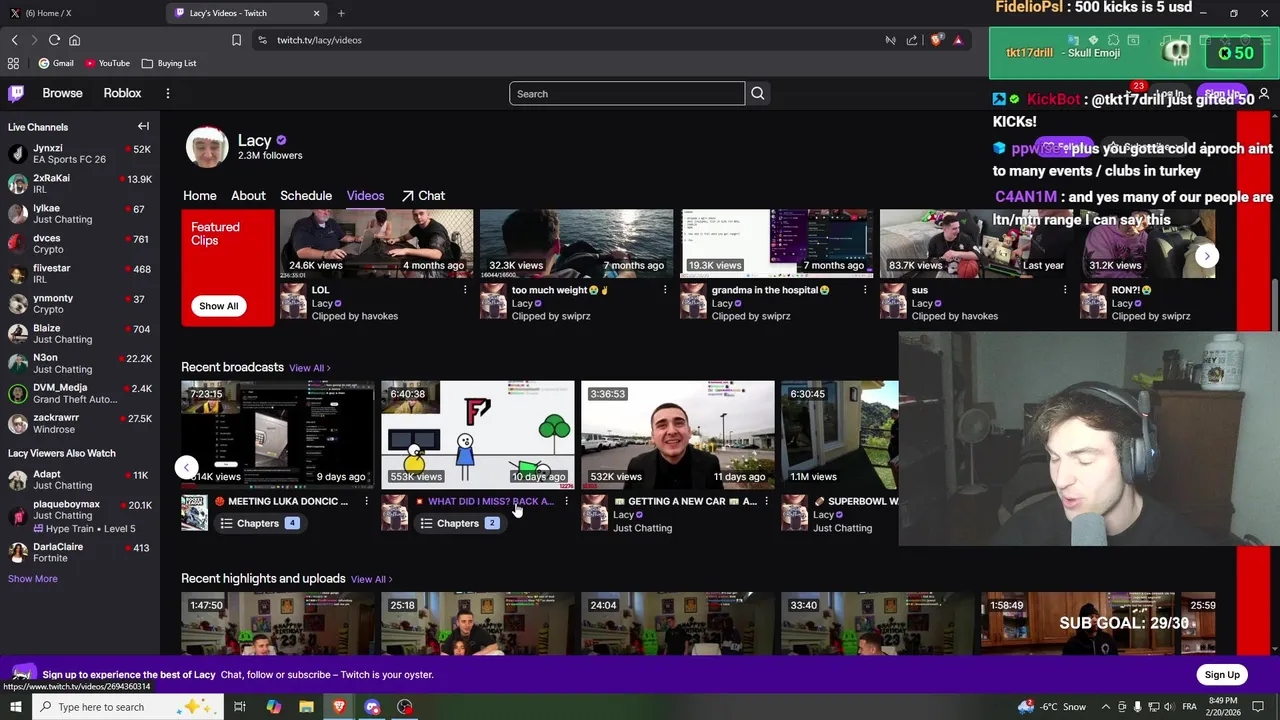
Task: Click the bottom banner Sign Up button
Action: [1221, 675]
